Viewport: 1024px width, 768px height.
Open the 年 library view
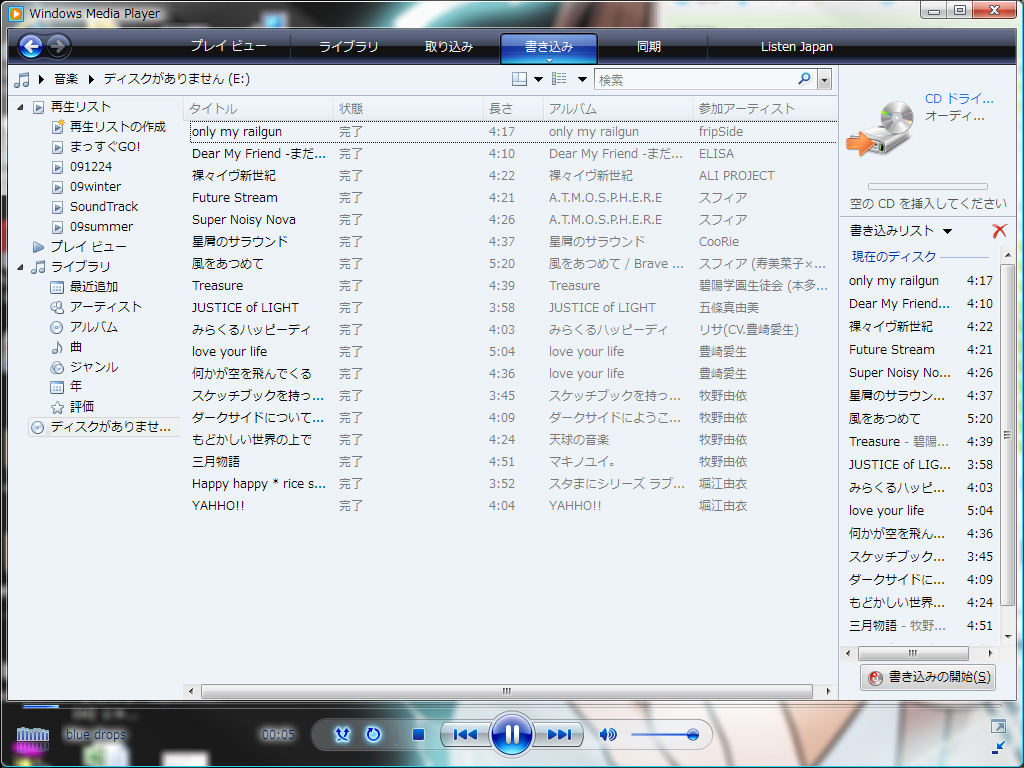point(76,387)
